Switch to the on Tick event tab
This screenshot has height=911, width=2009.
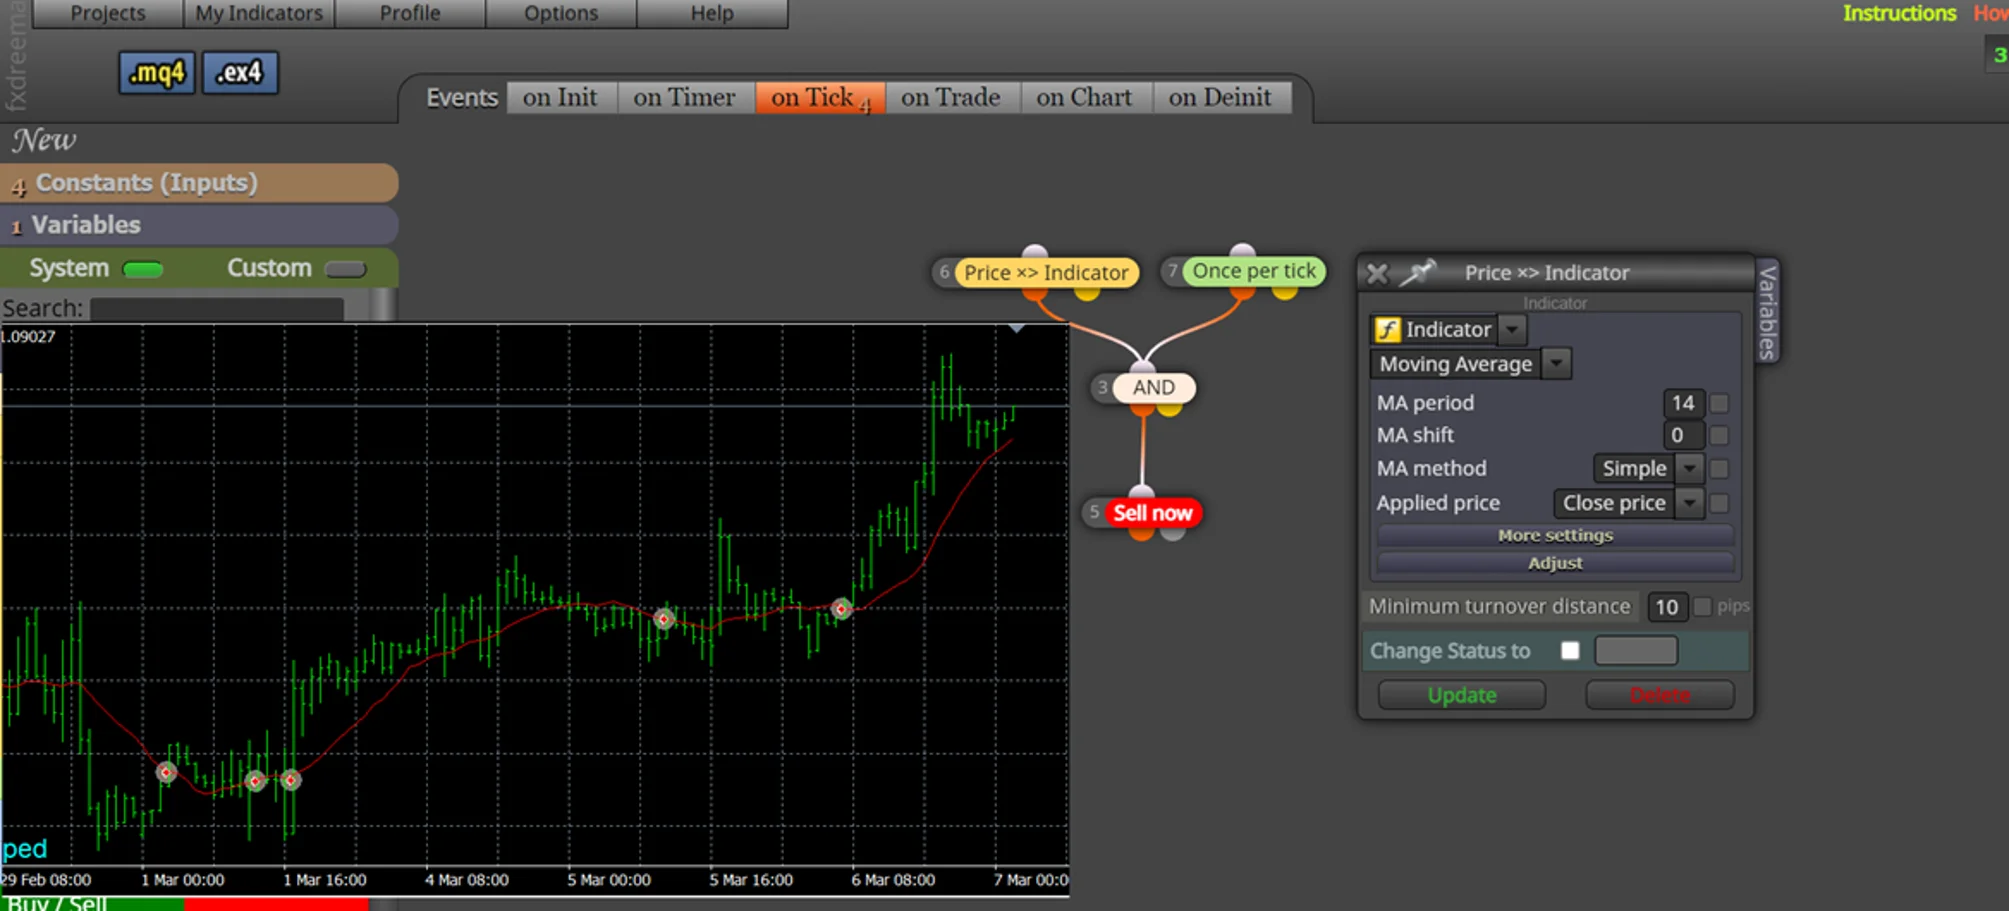pyautogui.click(x=820, y=98)
